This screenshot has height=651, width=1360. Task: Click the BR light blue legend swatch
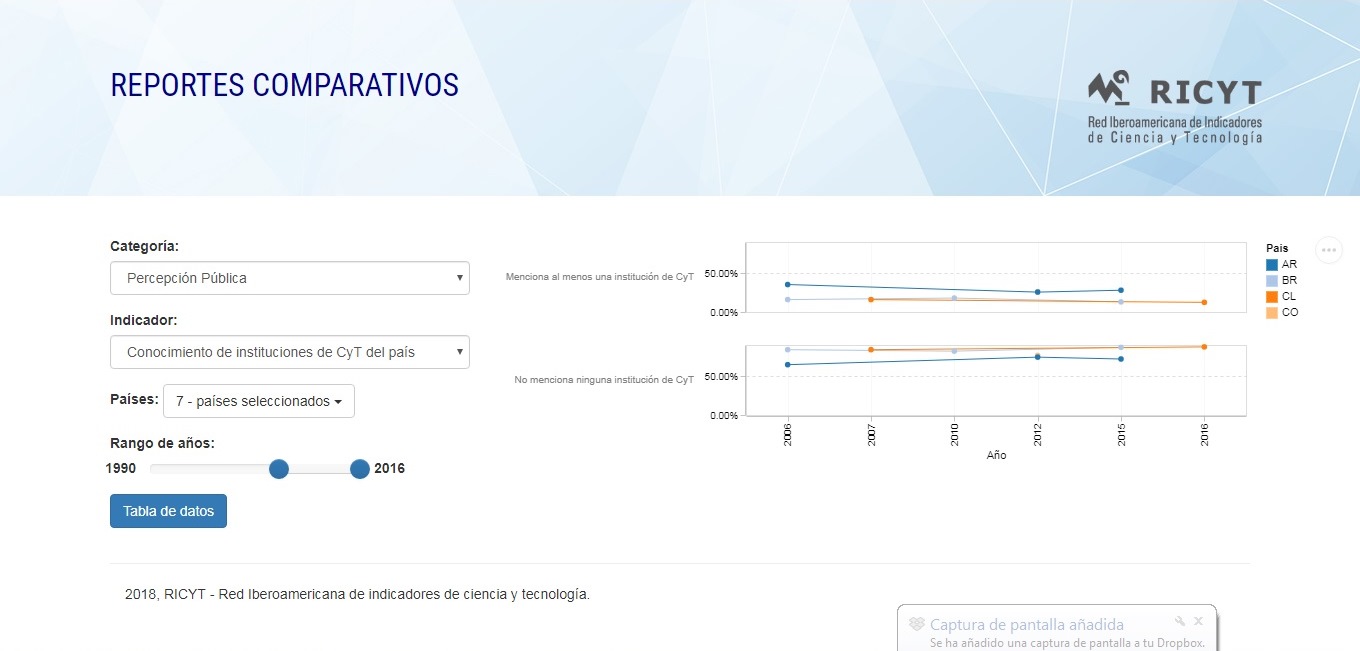(1272, 280)
